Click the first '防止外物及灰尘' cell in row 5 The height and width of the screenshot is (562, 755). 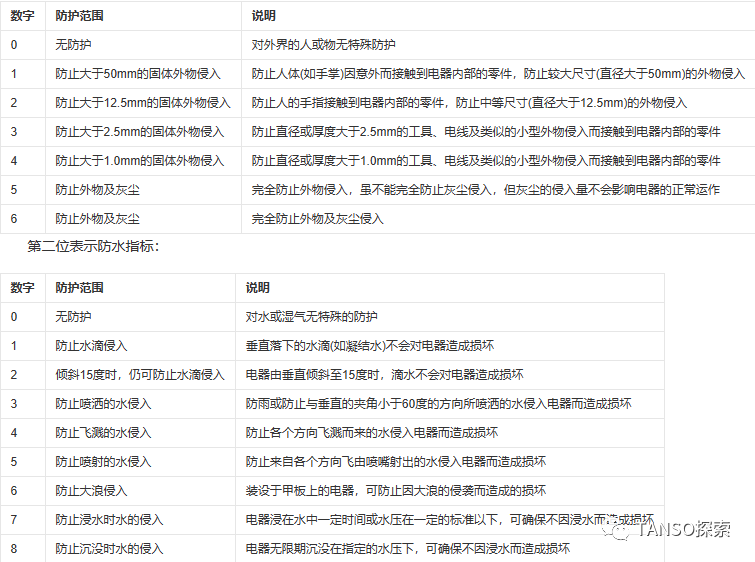(x=97, y=190)
